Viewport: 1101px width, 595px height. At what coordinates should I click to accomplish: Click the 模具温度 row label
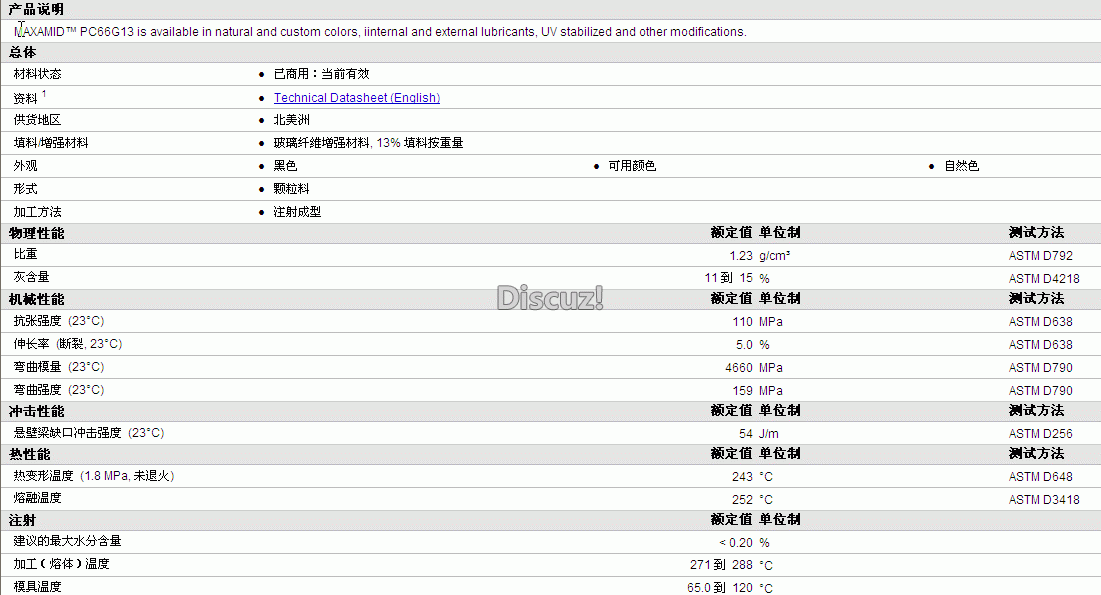[37, 587]
